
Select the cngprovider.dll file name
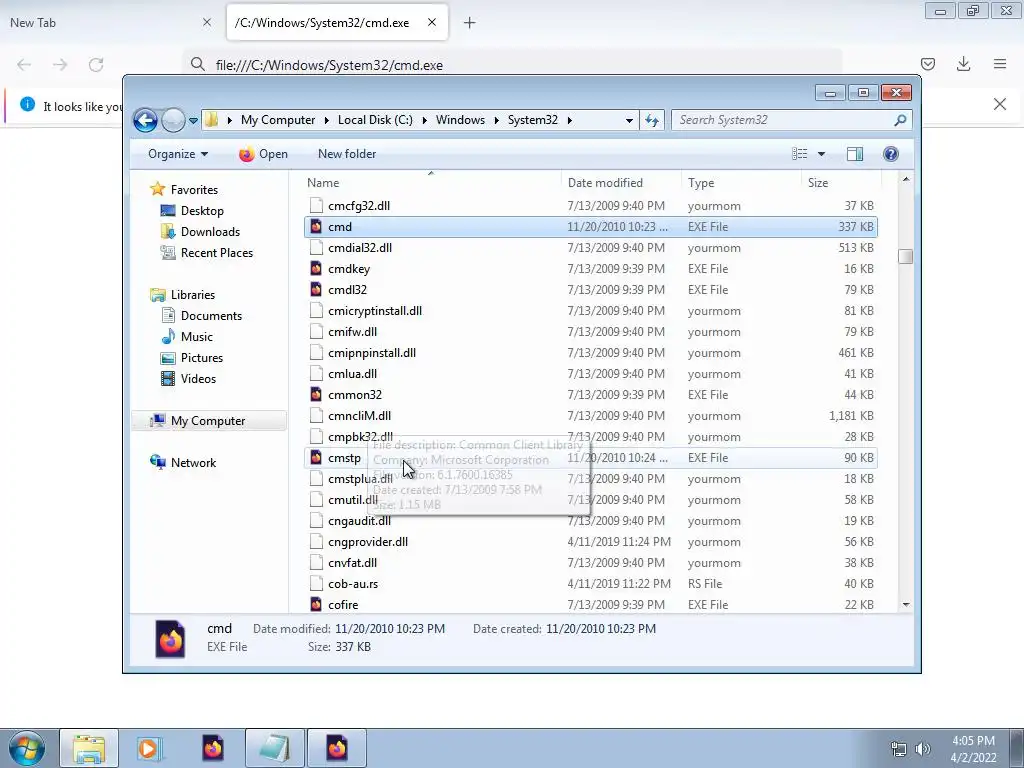pos(368,542)
